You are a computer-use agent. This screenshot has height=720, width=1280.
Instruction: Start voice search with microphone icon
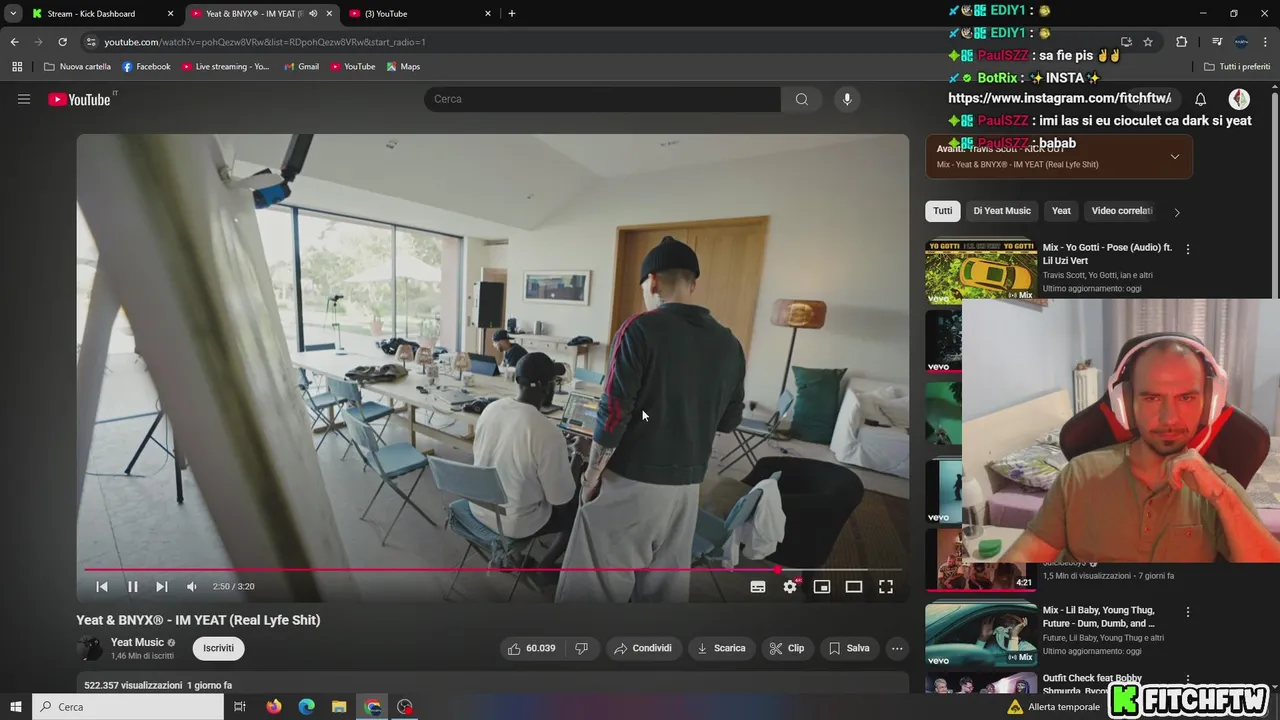(x=847, y=99)
